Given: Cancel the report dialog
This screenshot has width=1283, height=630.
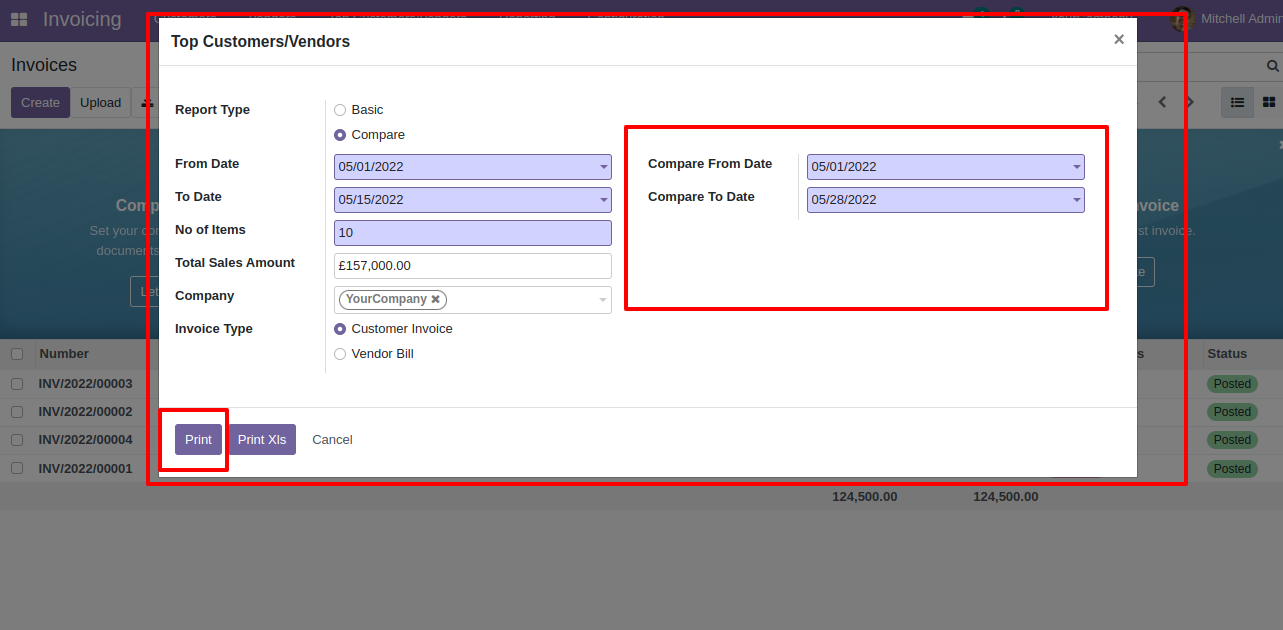Looking at the screenshot, I should click(x=332, y=440).
